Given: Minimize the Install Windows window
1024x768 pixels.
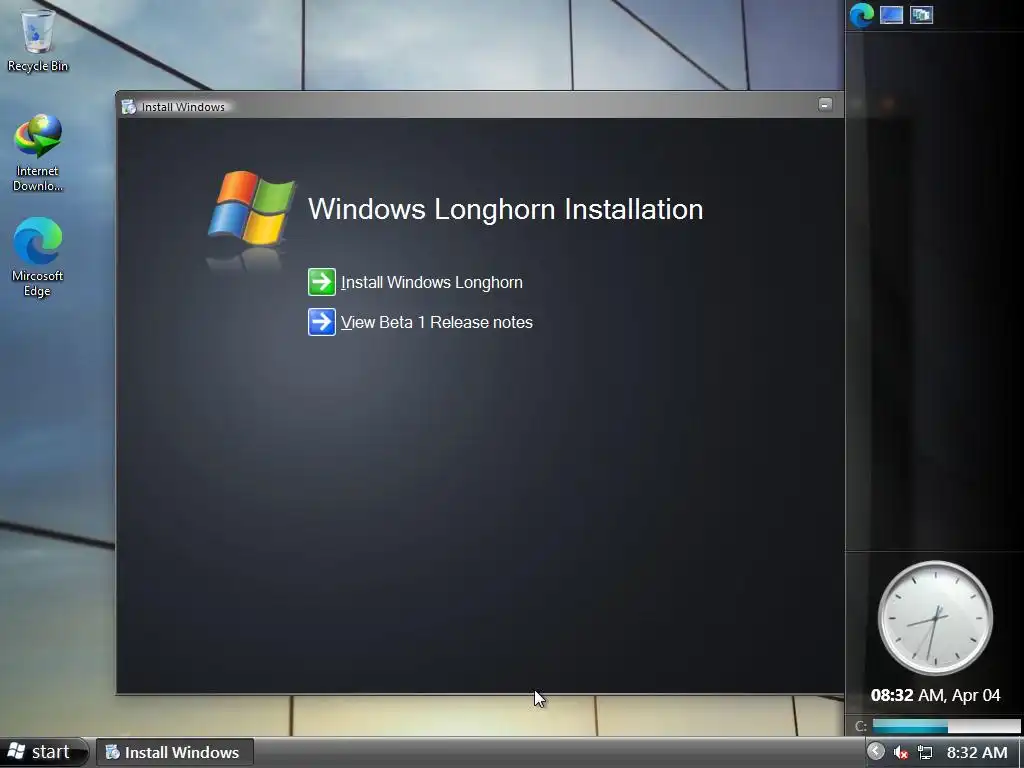Looking at the screenshot, I should coord(825,104).
